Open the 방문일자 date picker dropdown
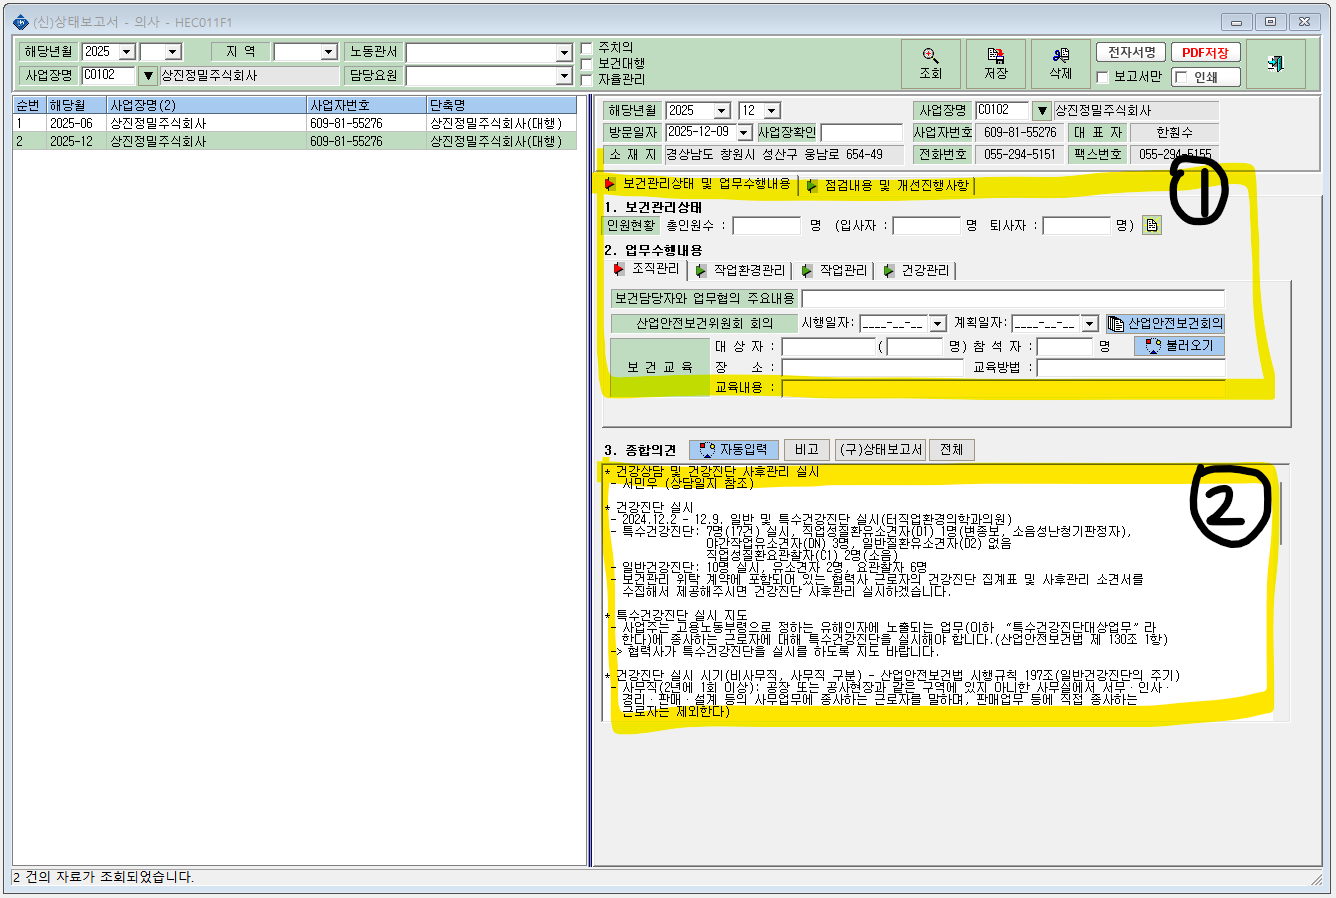Screen dimensions: 1336x898 click(x=744, y=132)
